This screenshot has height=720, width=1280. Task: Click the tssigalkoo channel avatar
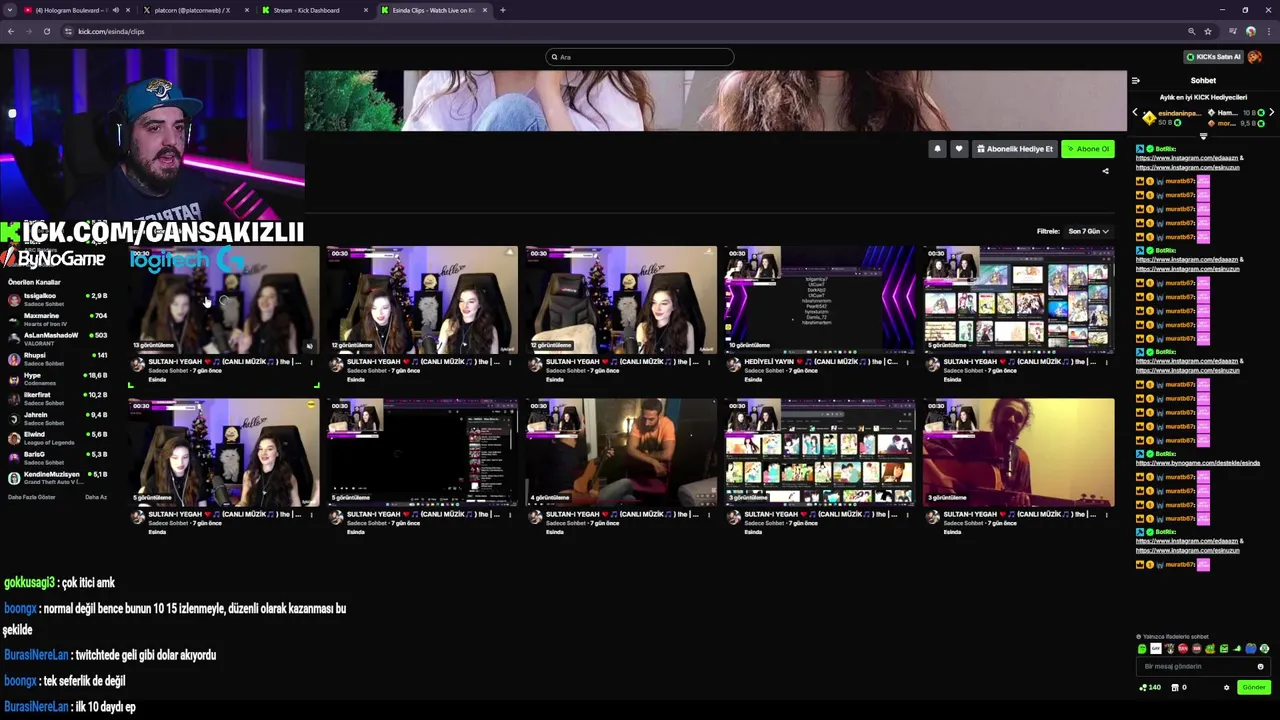click(14, 299)
